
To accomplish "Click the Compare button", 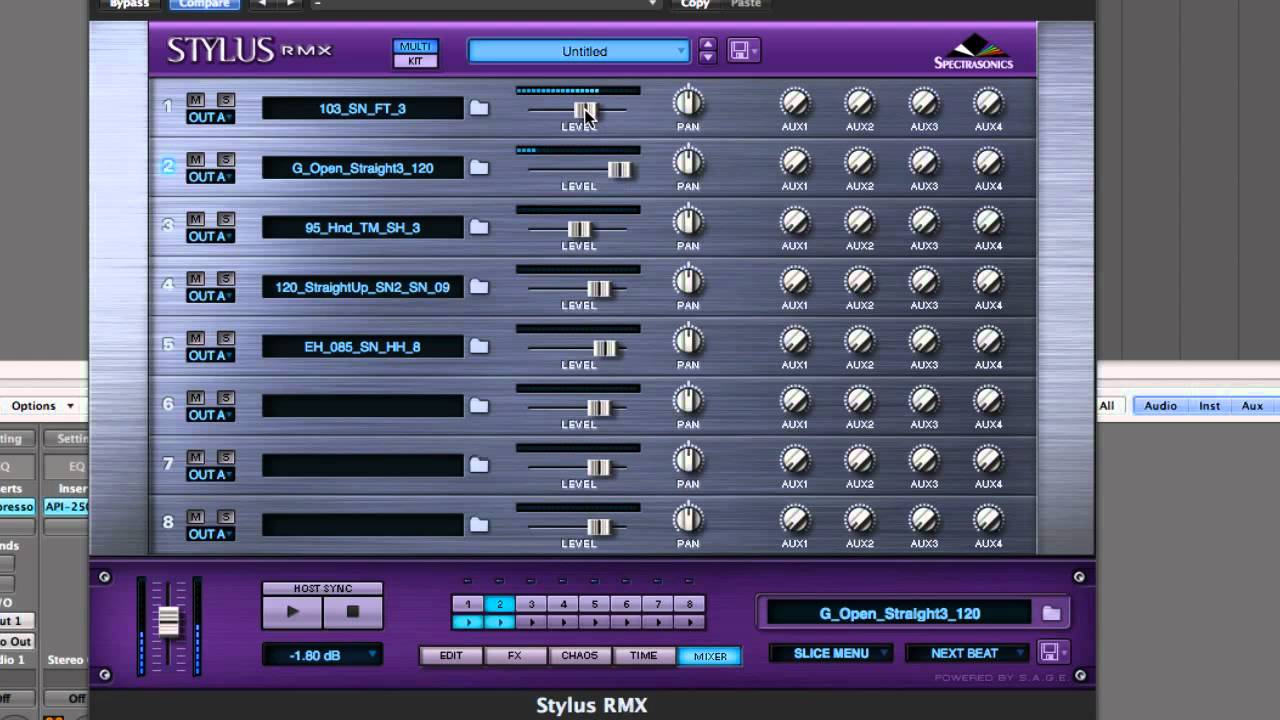I will coord(204,4).
